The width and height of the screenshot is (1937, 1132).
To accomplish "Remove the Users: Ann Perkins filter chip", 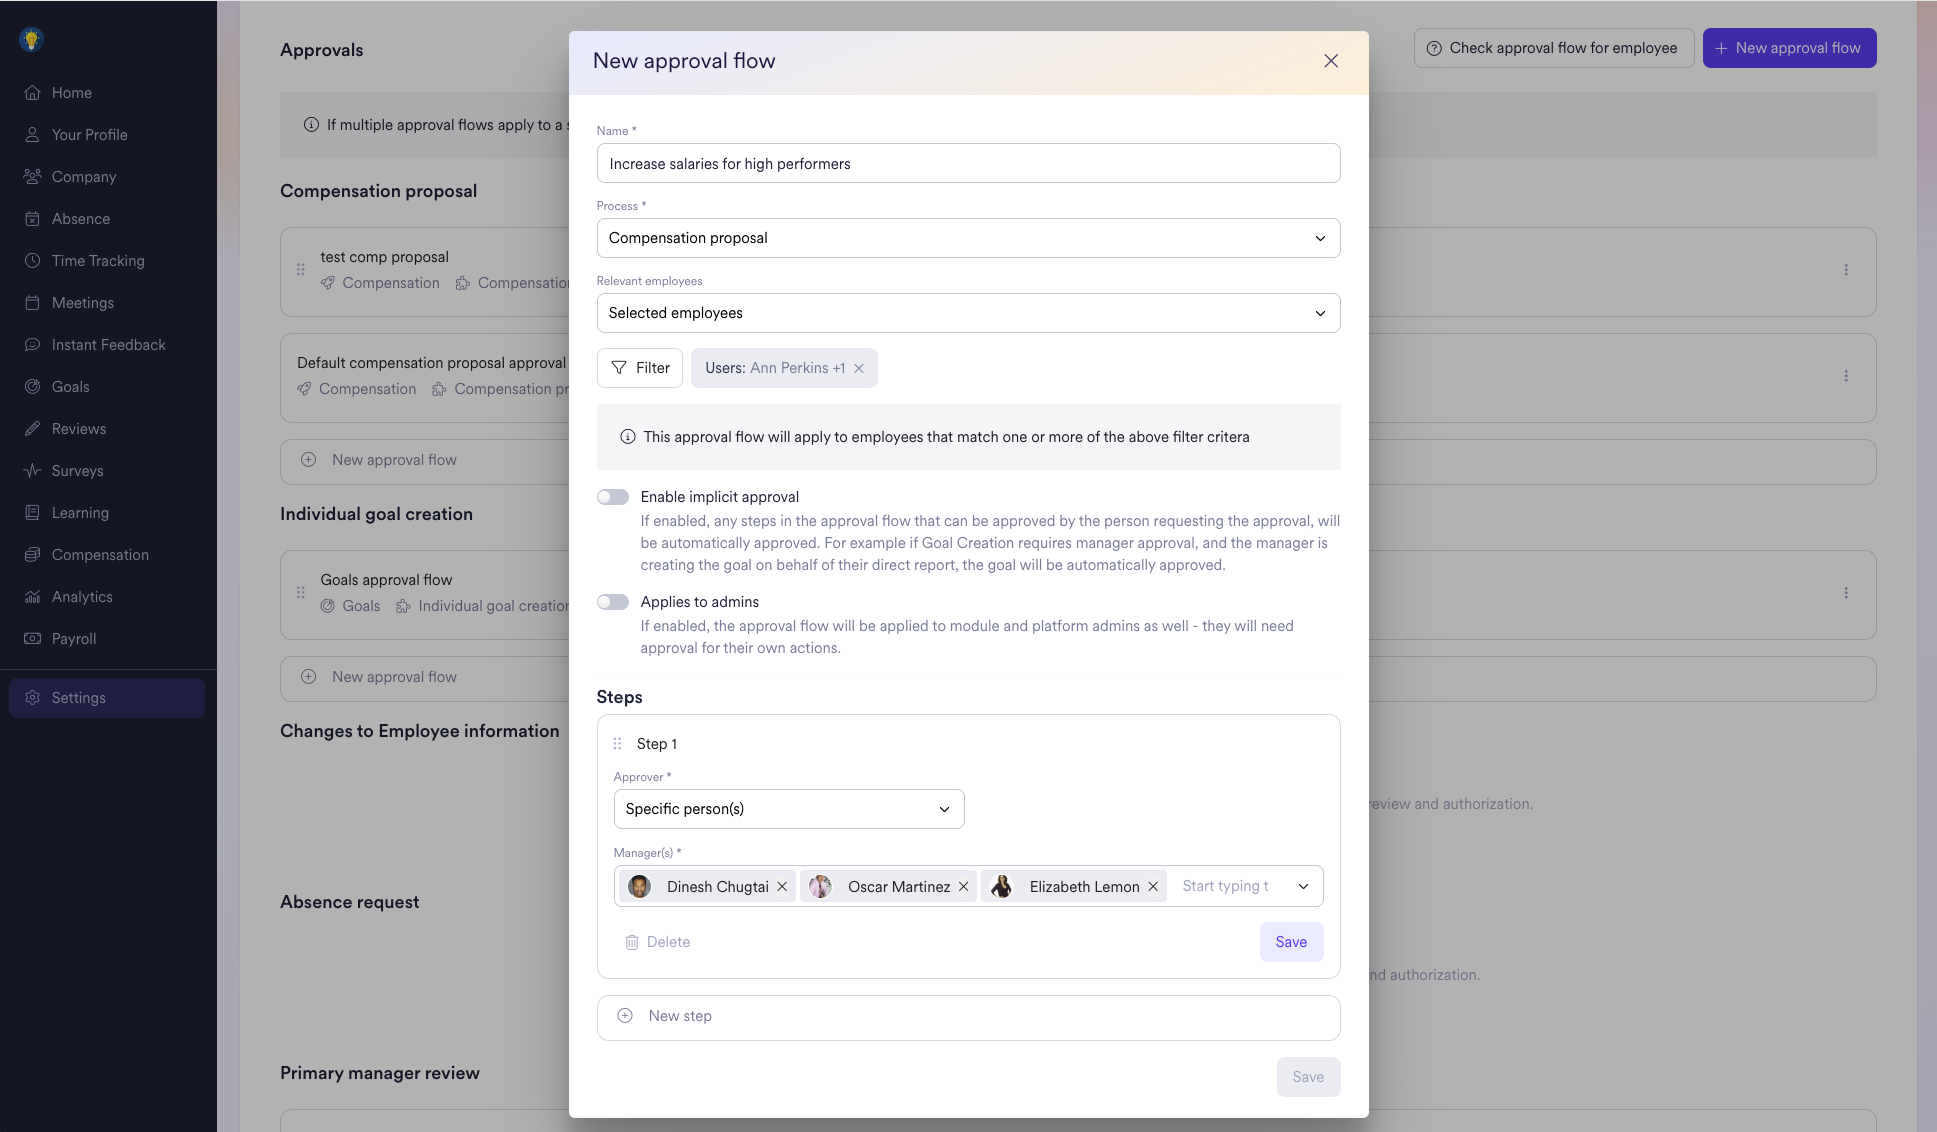I will [859, 368].
